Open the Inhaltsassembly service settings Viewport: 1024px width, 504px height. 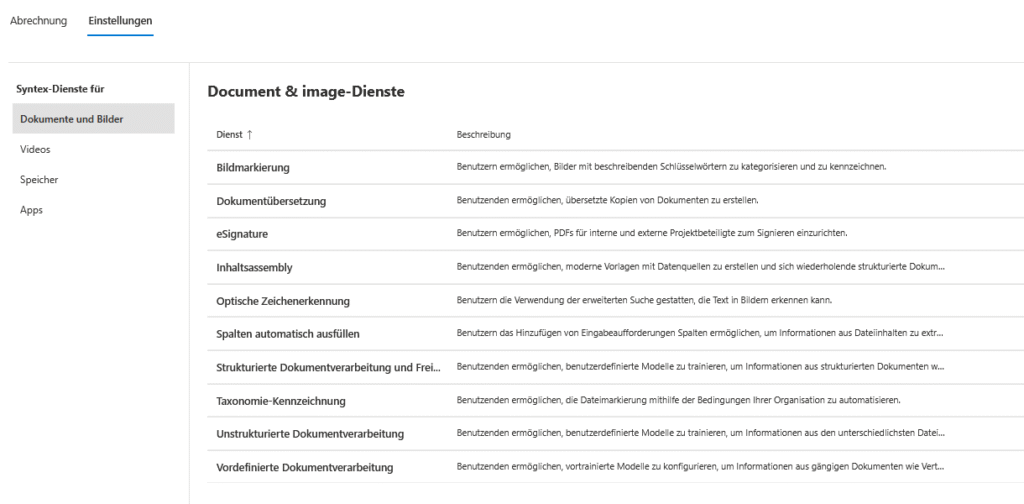click(254, 267)
